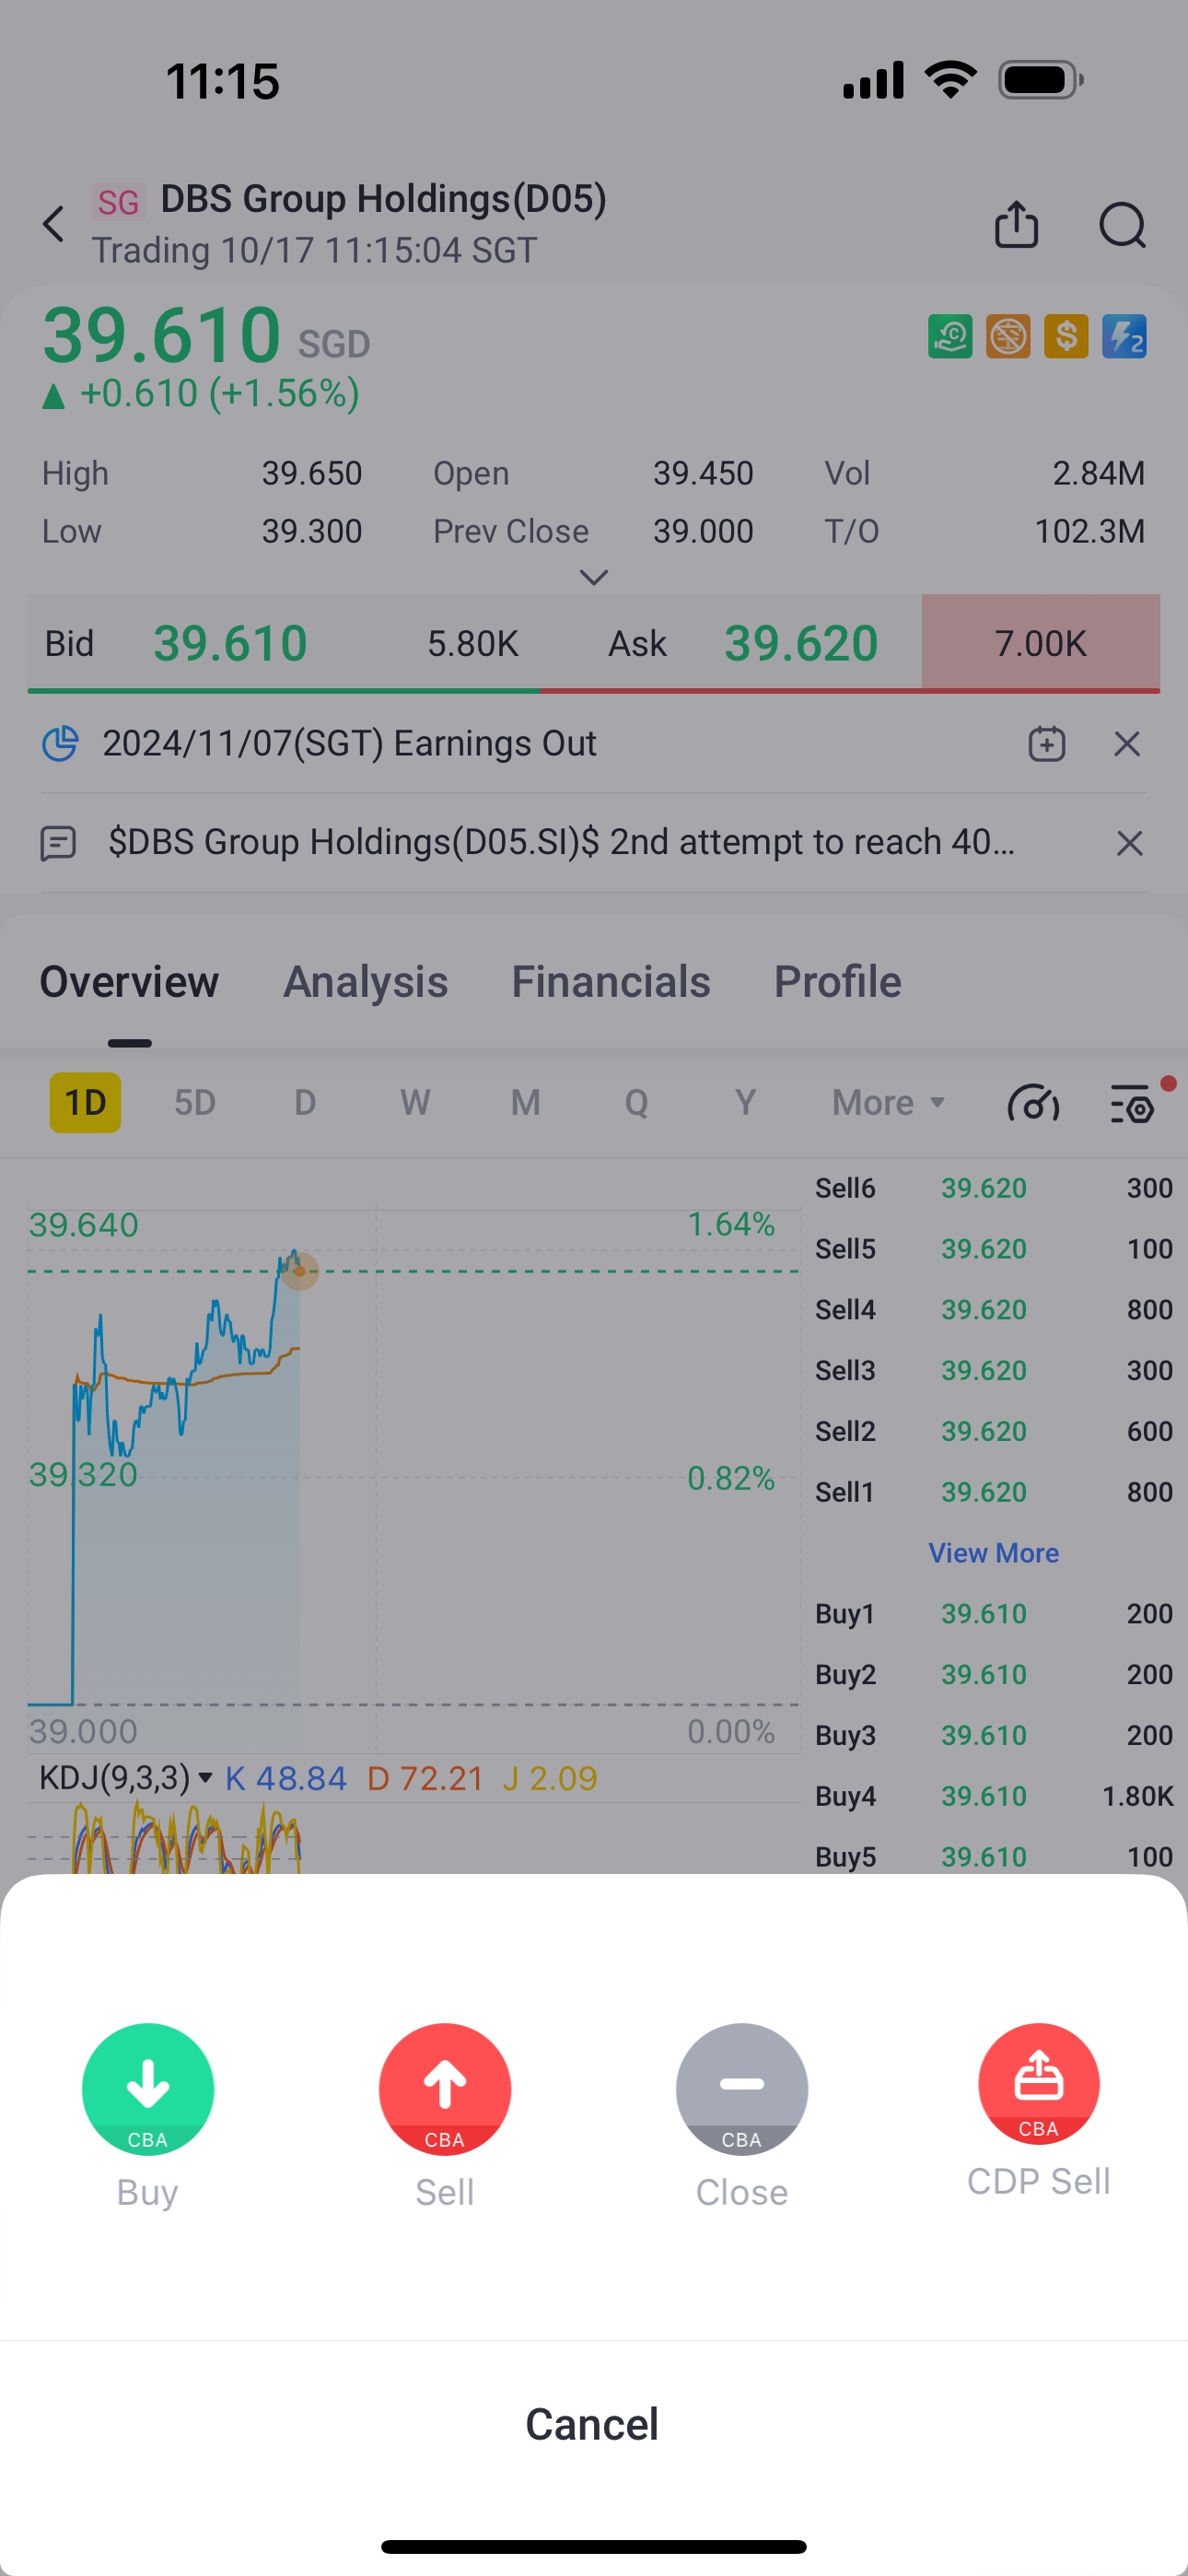Image resolution: width=1188 pixels, height=2576 pixels.
Task: Switch to the Financials tab
Action: (611, 982)
